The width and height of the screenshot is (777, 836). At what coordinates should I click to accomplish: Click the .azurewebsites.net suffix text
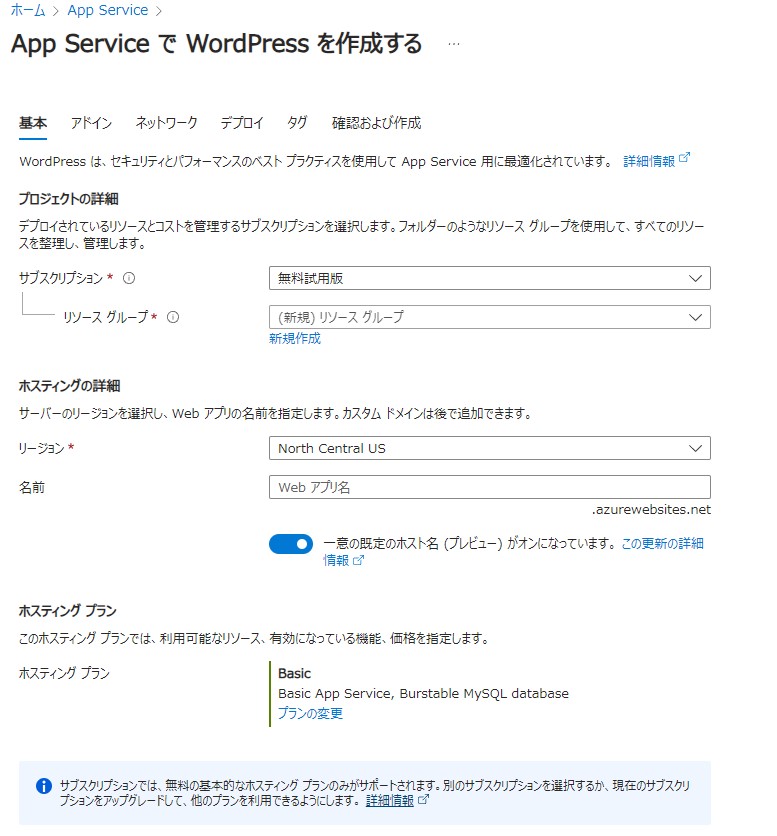(651, 510)
